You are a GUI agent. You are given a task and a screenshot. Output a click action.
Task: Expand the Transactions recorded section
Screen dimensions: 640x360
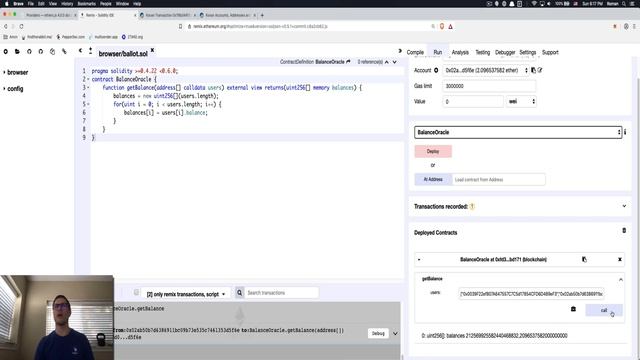(624, 206)
